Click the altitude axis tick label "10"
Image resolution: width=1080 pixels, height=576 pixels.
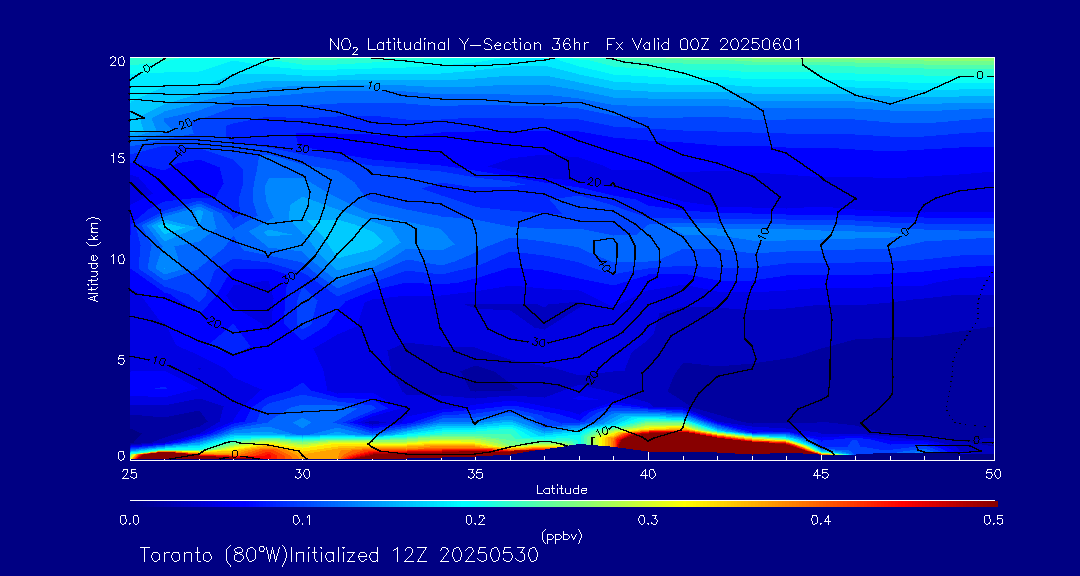116,259
